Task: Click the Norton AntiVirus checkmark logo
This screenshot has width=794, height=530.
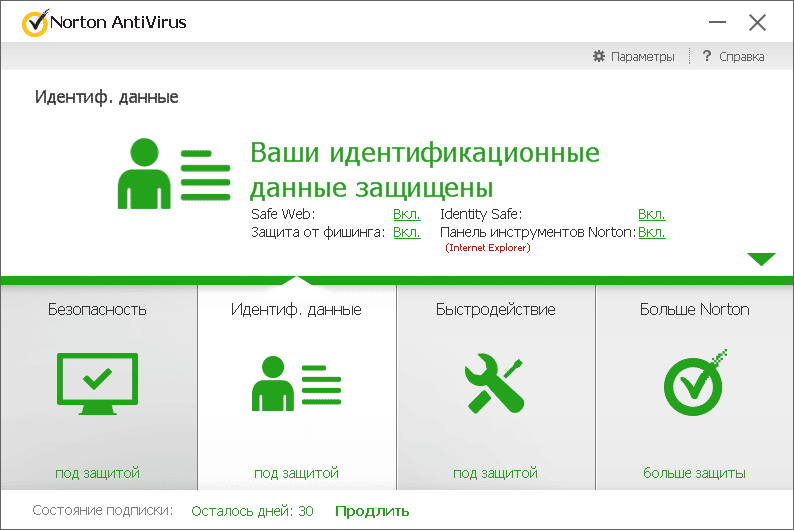Action: 35,23
